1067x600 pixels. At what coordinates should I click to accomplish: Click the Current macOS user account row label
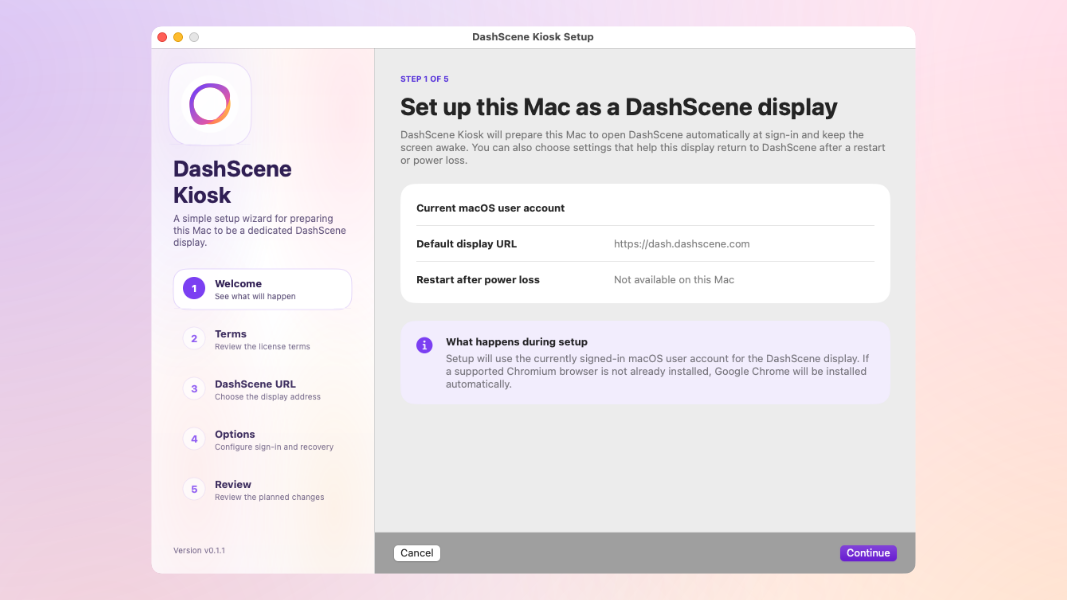coord(490,208)
